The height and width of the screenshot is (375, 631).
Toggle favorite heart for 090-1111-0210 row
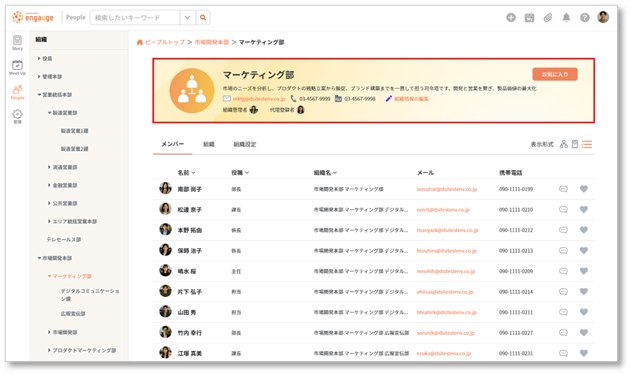(x=584, y=209)
